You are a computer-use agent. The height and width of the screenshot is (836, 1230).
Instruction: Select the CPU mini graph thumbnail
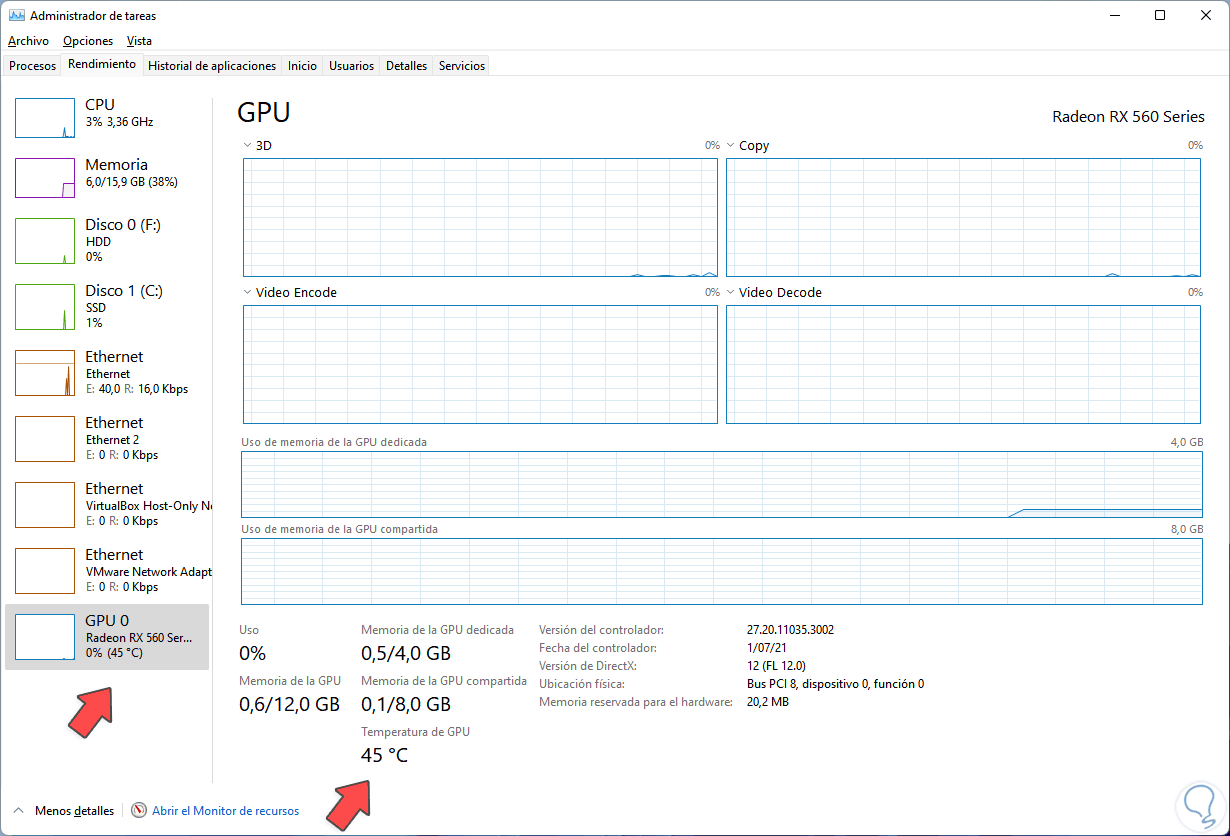click(x=45, y=118)
